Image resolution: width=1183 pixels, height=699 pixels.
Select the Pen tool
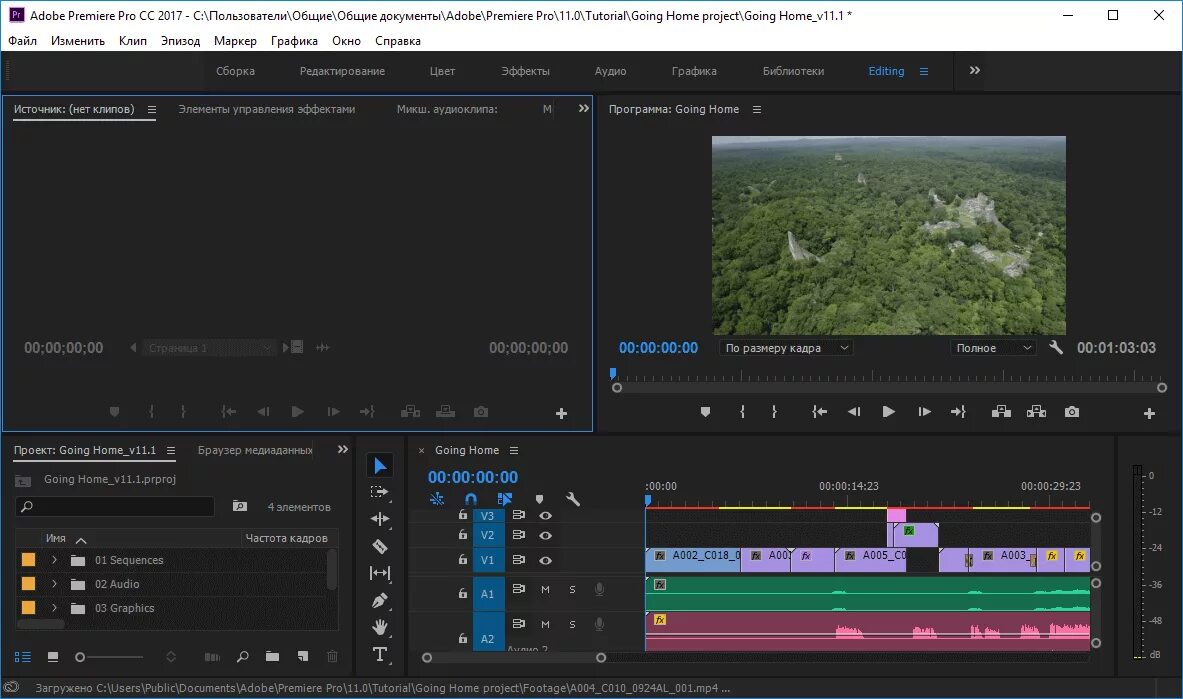coord(380,600)
